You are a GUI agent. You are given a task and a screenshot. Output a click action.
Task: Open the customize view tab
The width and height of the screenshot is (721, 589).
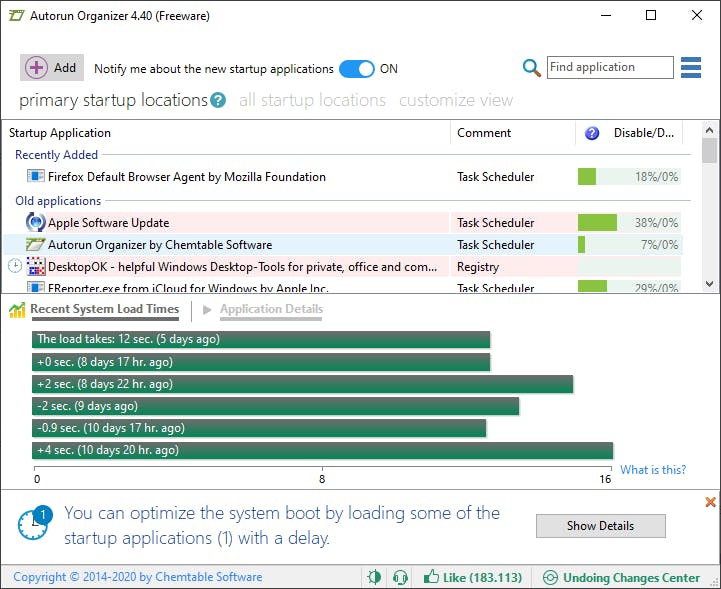tap(456, 100)
